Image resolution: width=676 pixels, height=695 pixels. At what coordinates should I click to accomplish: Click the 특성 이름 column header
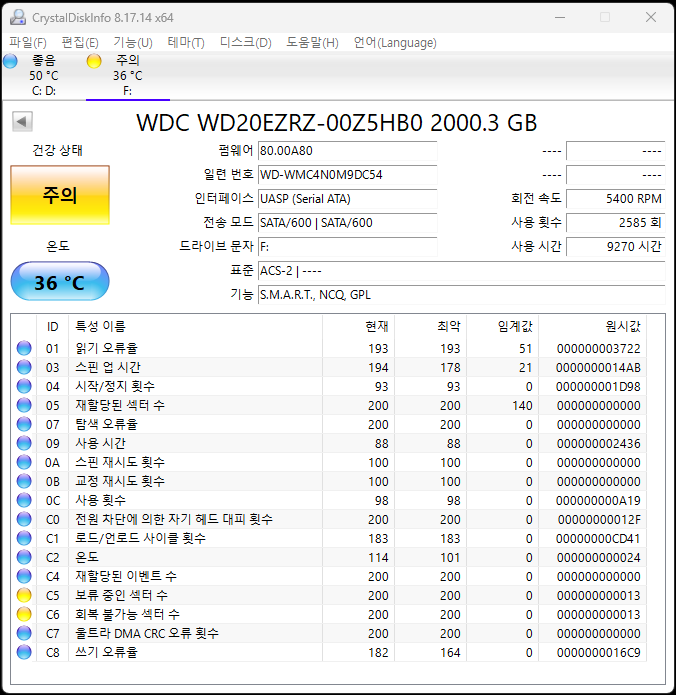[101, 327]
